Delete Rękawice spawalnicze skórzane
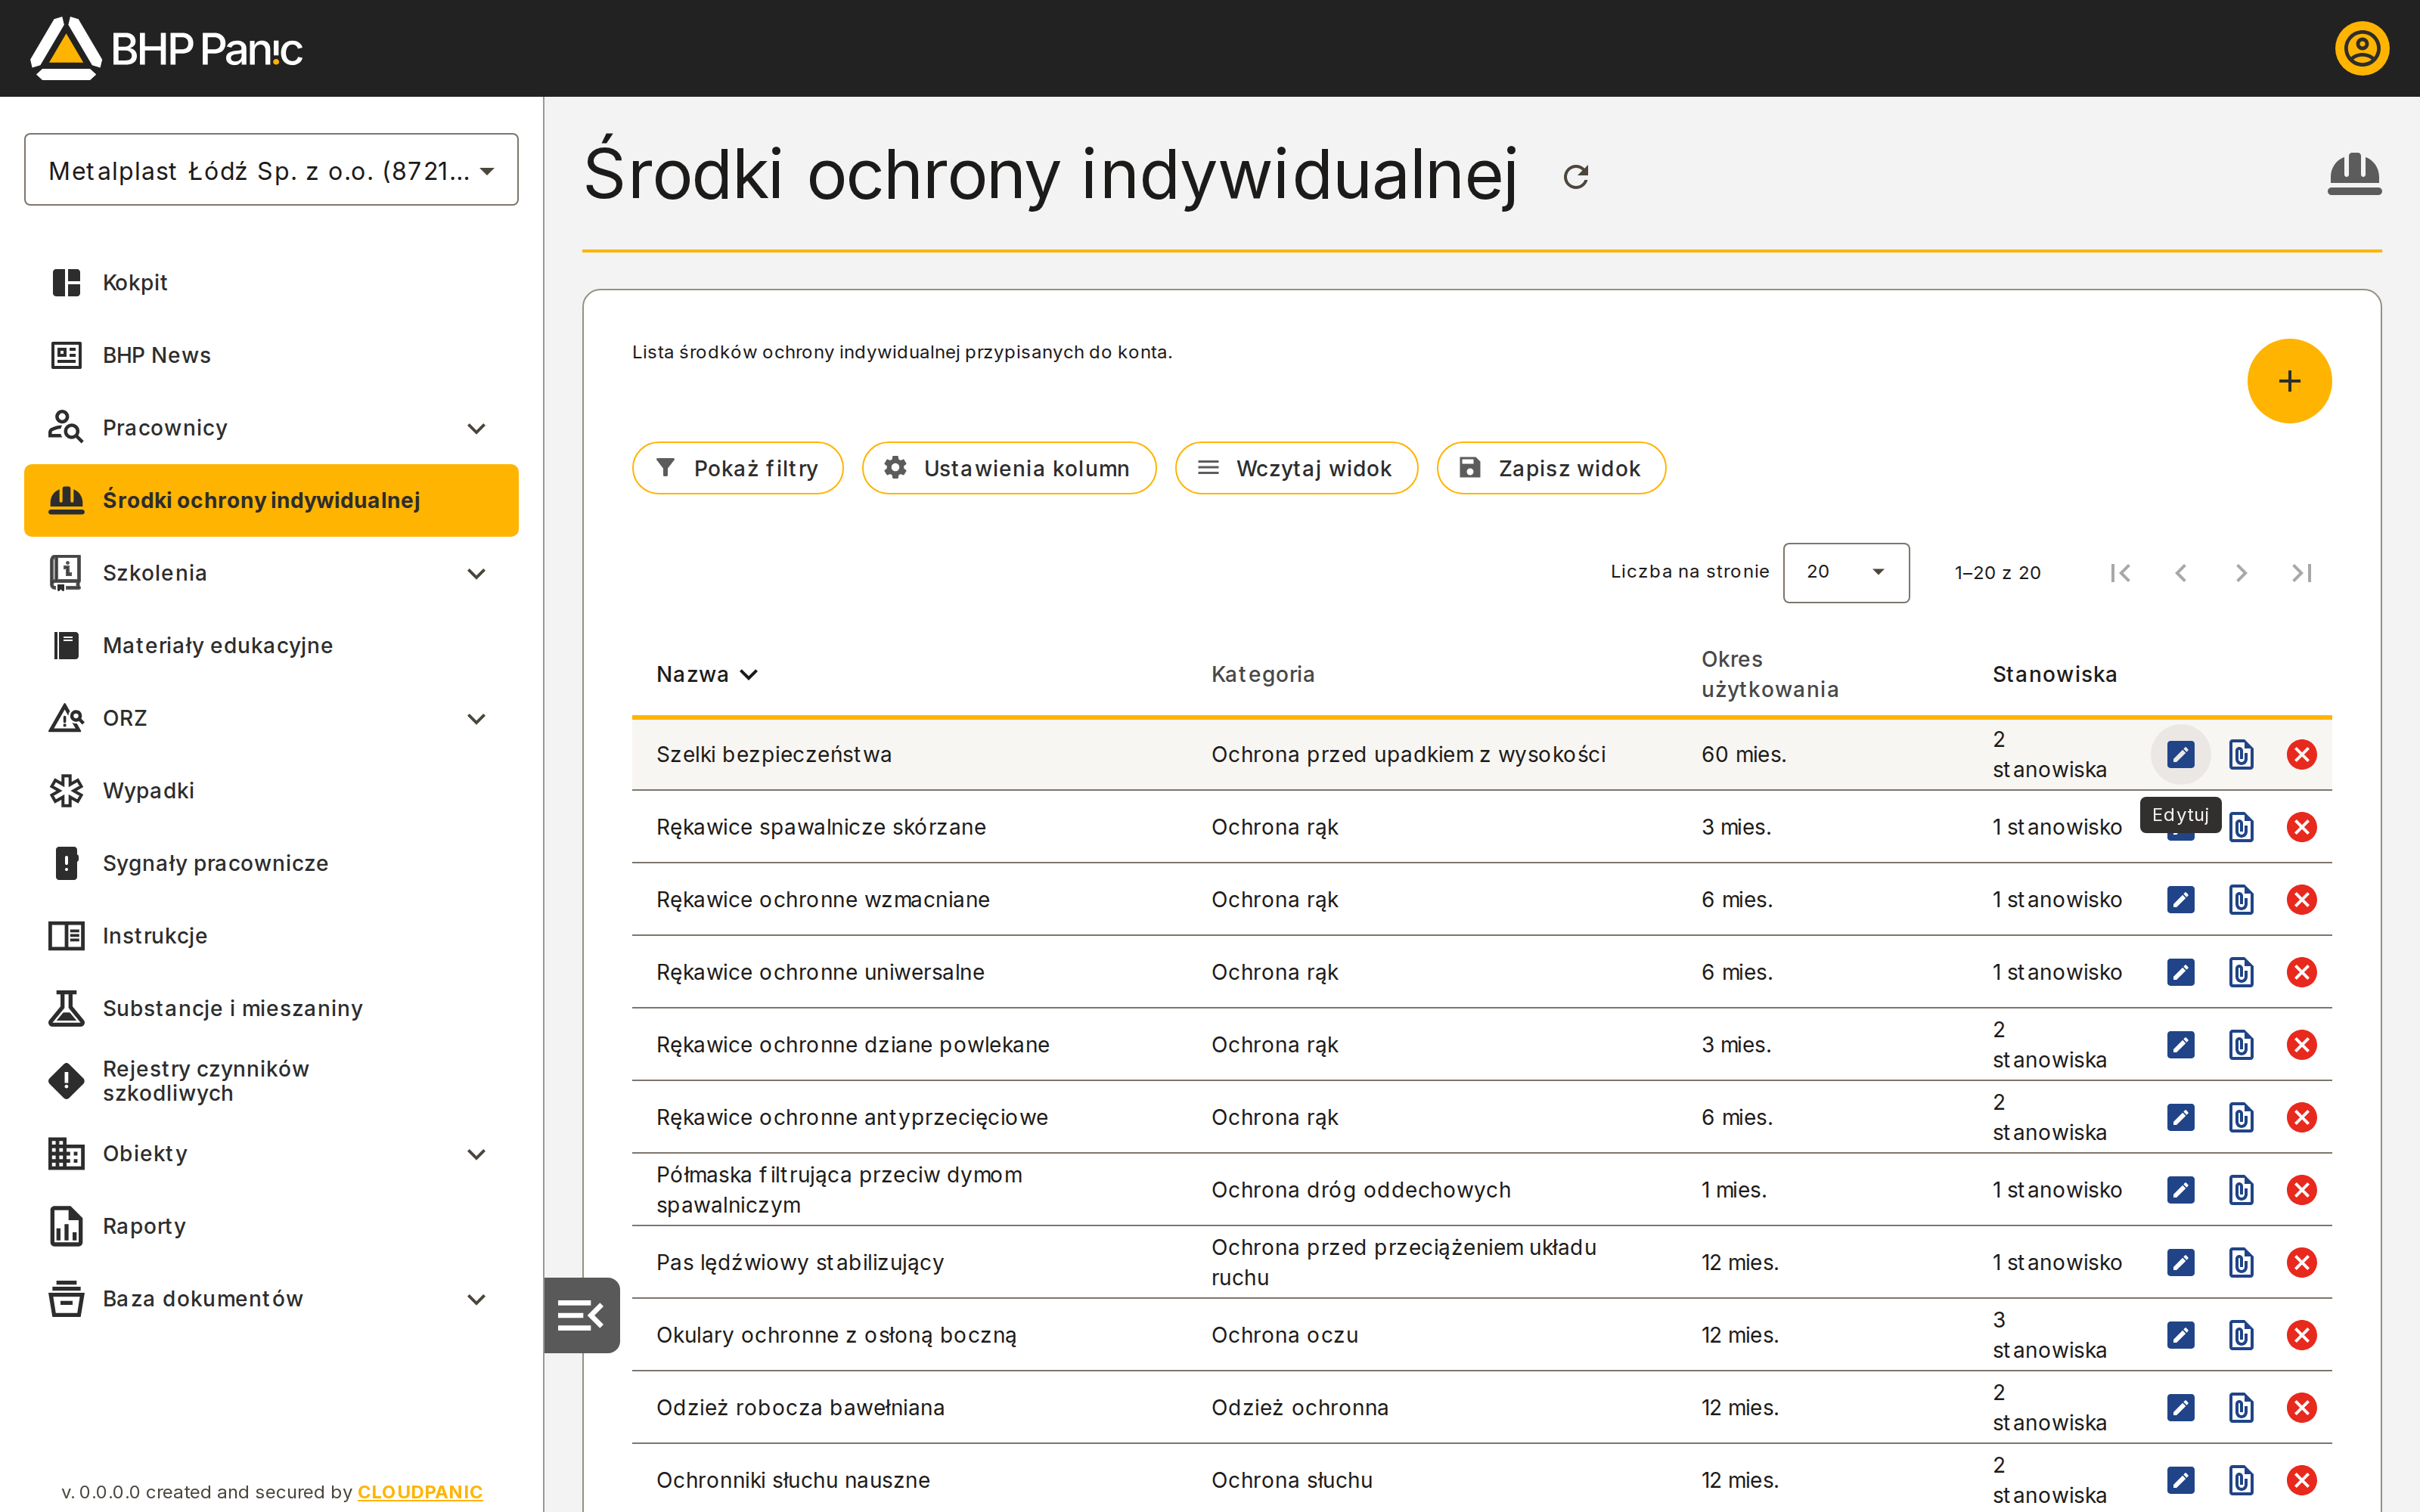Screen dimensions: 2420x1512 (x=2301, y=827)
